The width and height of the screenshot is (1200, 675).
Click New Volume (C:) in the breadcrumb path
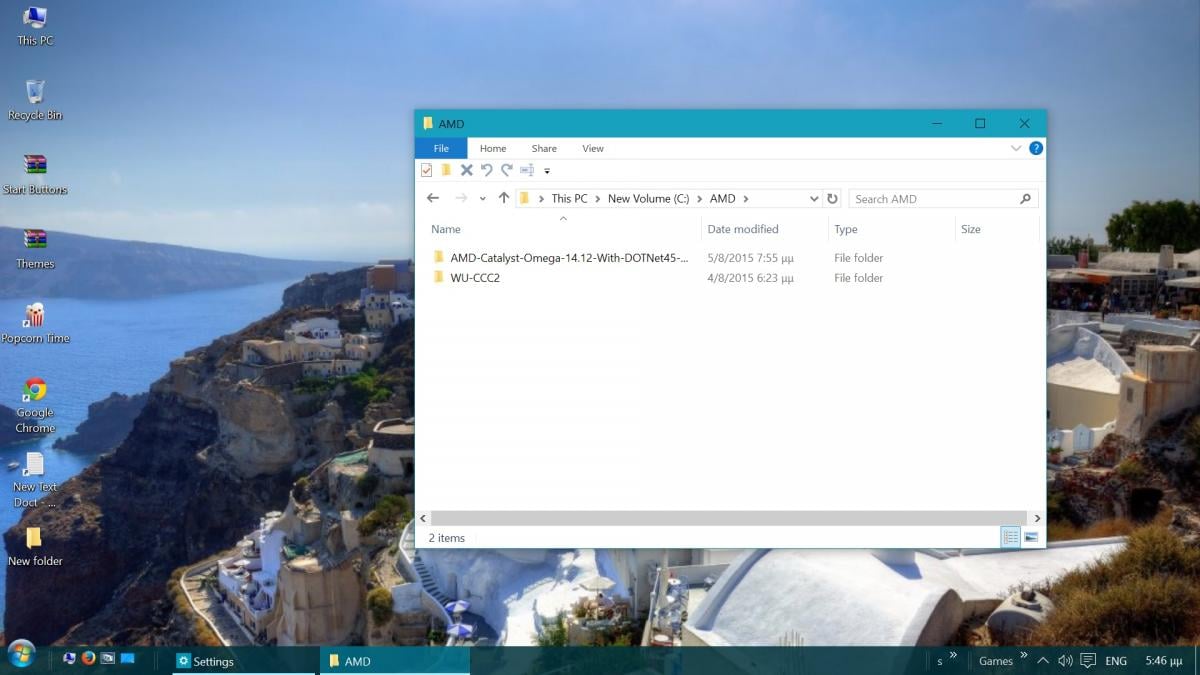648,199
